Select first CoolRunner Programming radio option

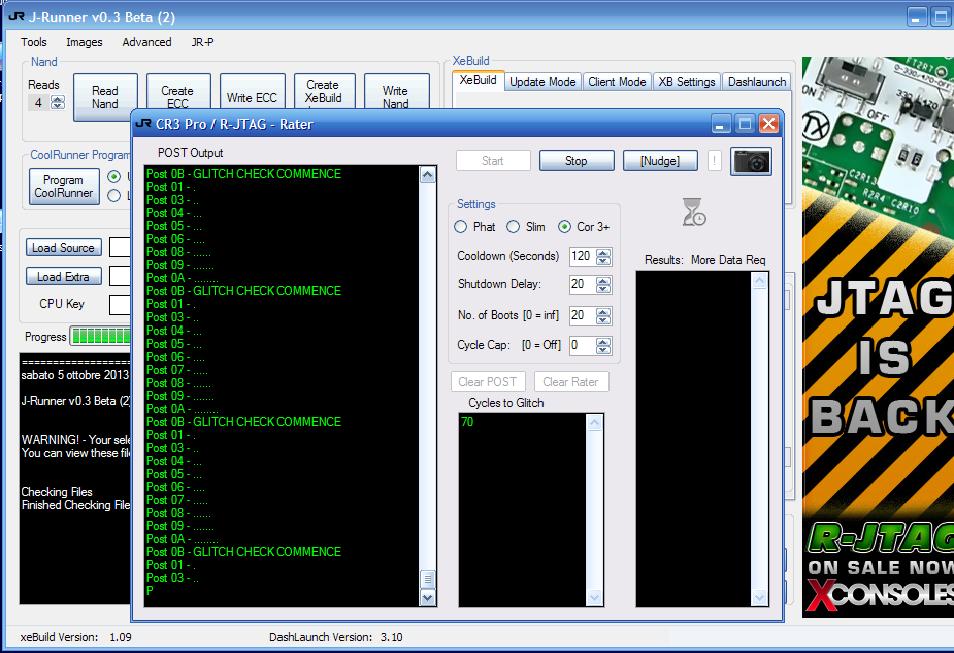coord(114,176)
